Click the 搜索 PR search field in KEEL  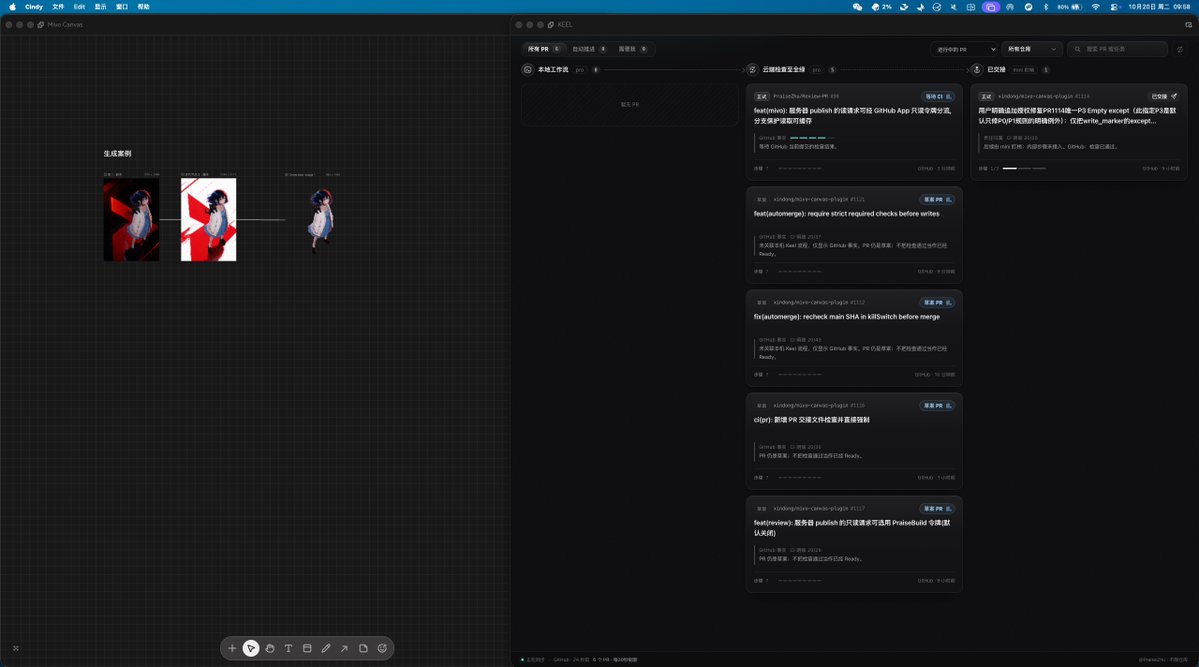point(1117,49)
